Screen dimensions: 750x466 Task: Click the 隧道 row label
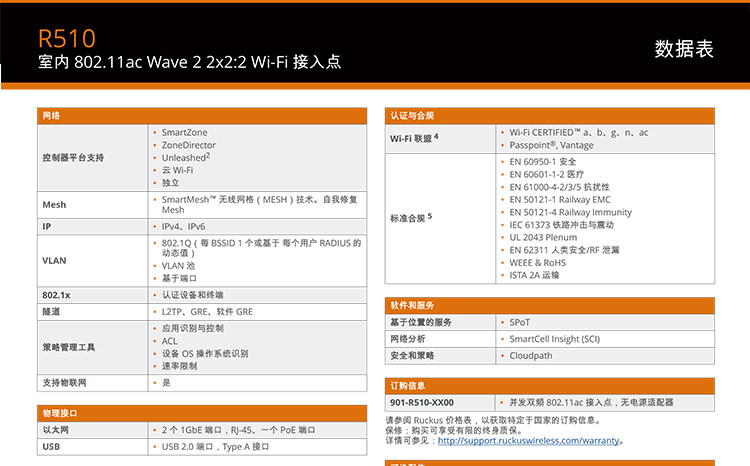tap(51, 312)
